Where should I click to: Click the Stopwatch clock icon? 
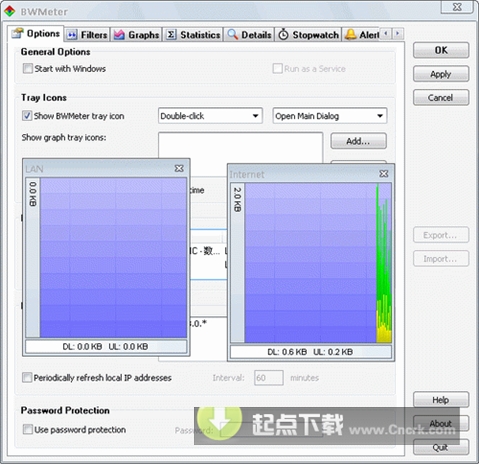[x=283, y=34]
